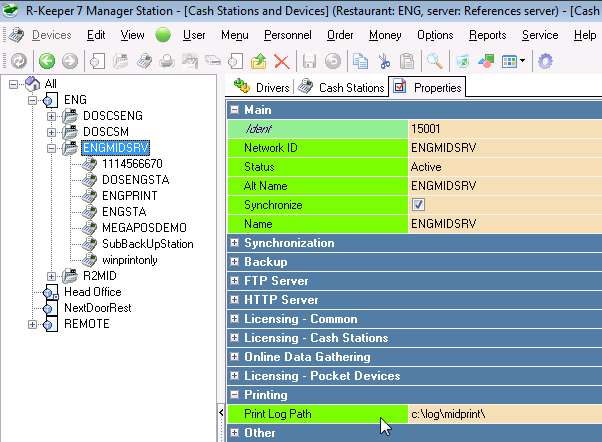Expand the R2MID tree node
This screenshot has height=442, width=602.
pos(51,276)
